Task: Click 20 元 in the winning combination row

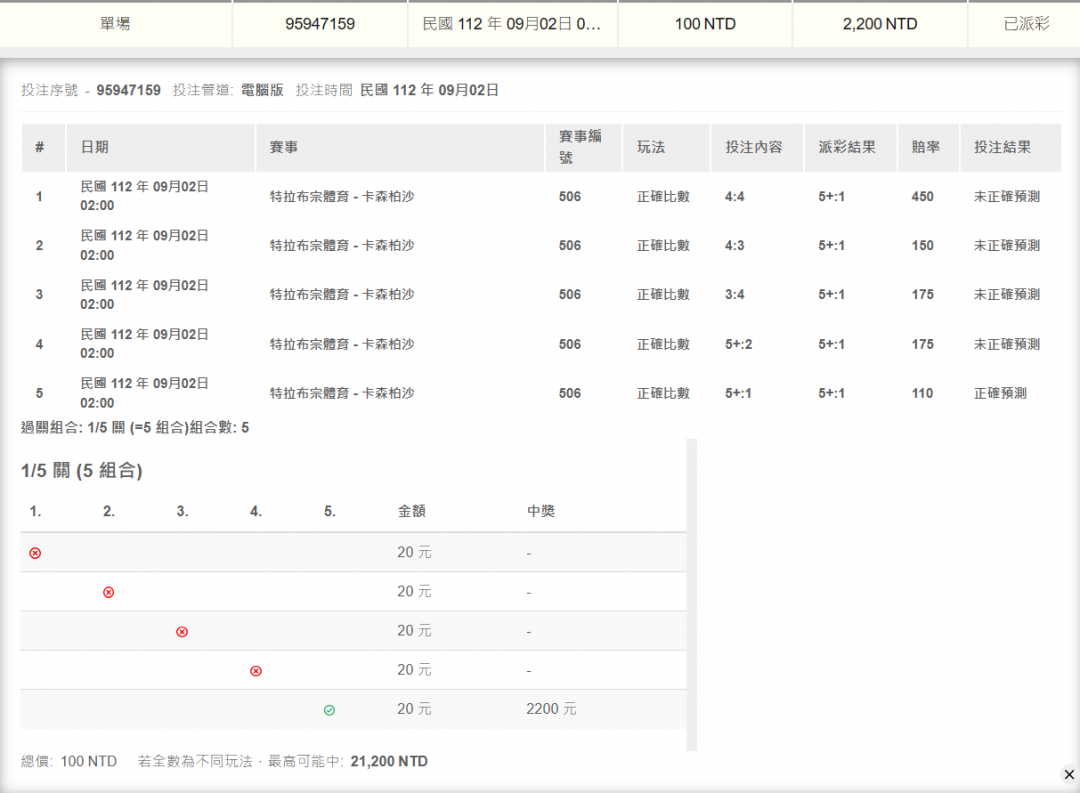Action: pyautogui.click(x=414, y=710)
